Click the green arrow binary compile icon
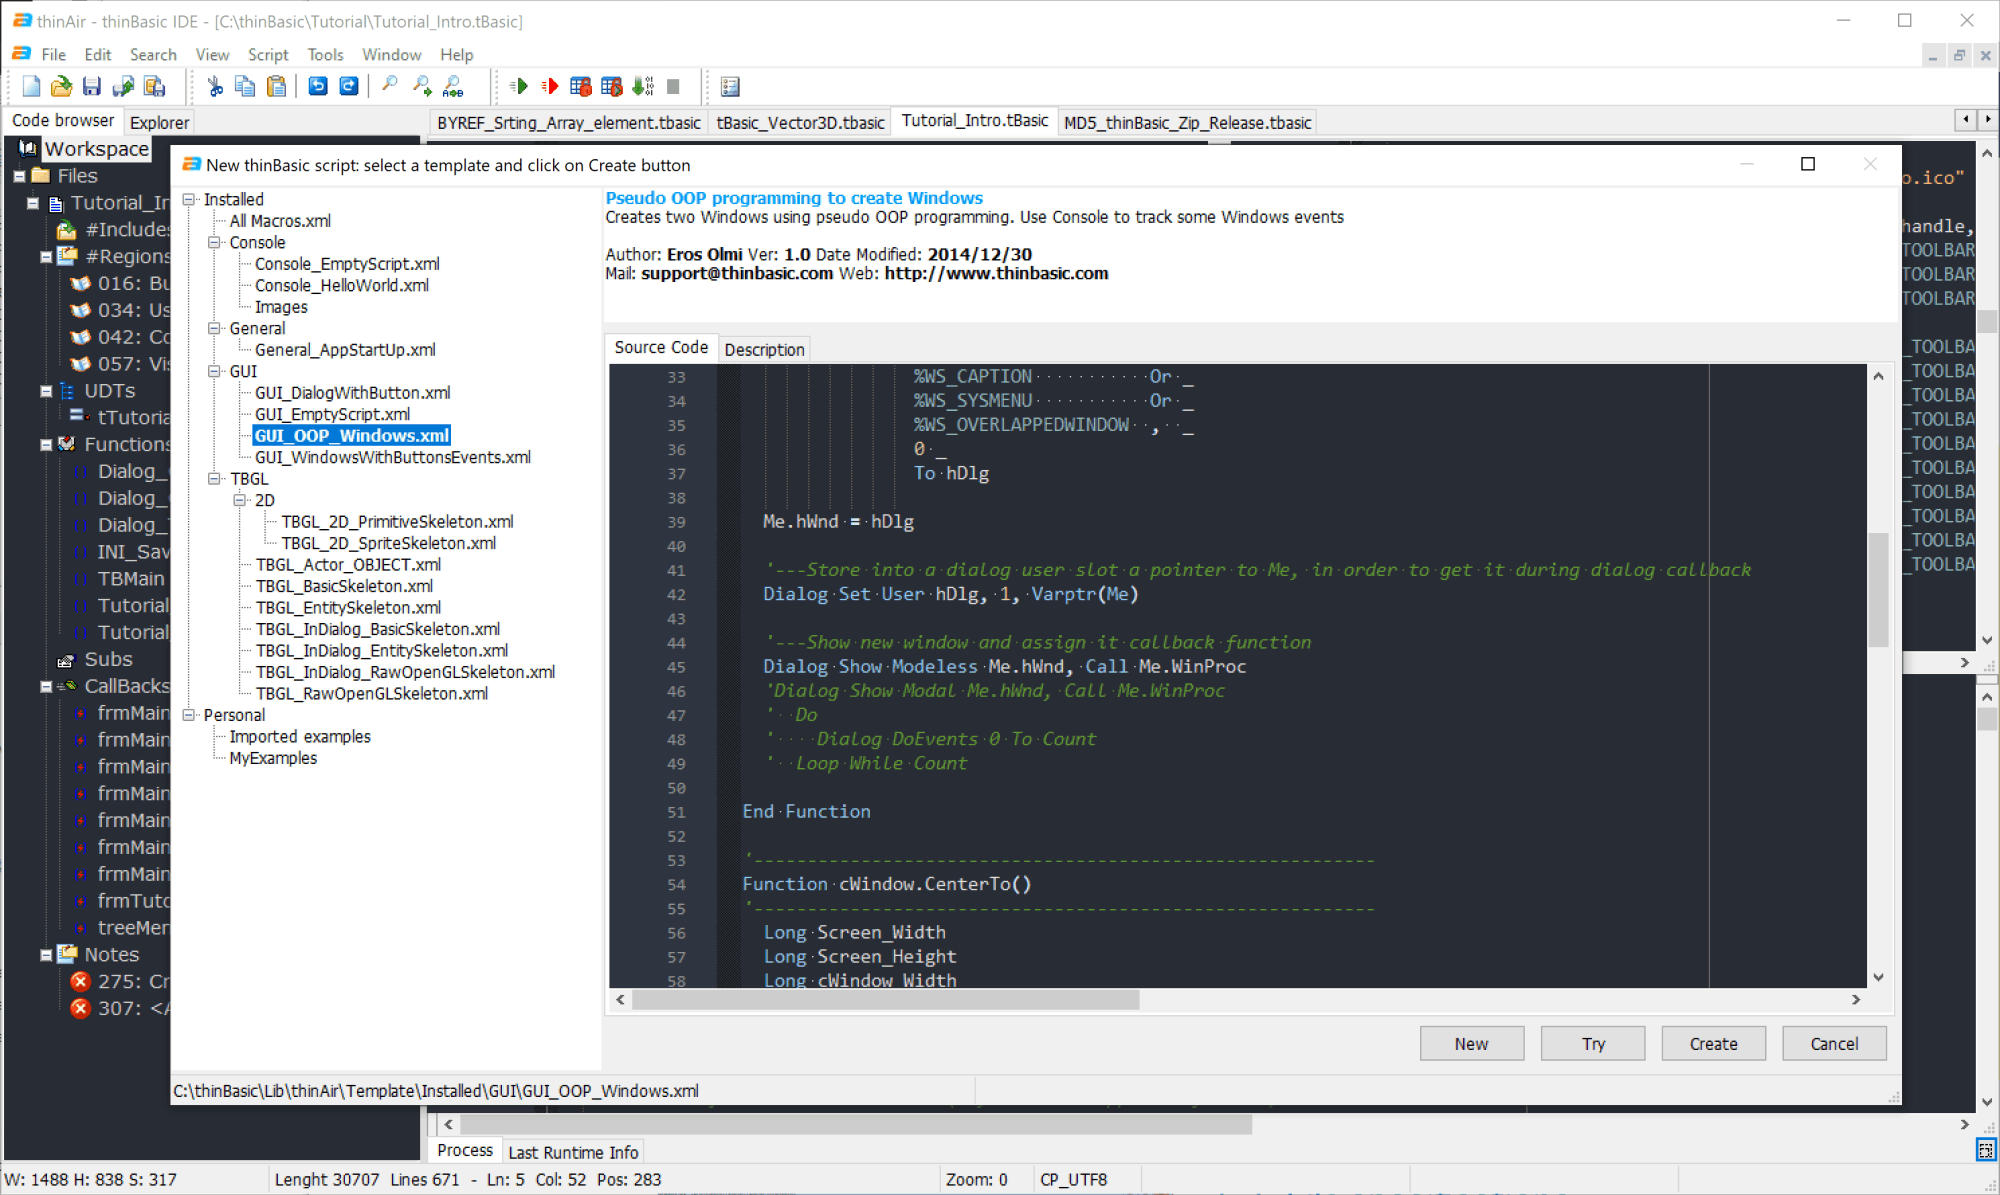Image resolution: width=2000 pixels, height=1195 pixels. pyautogui.click(x=643, y=87)
